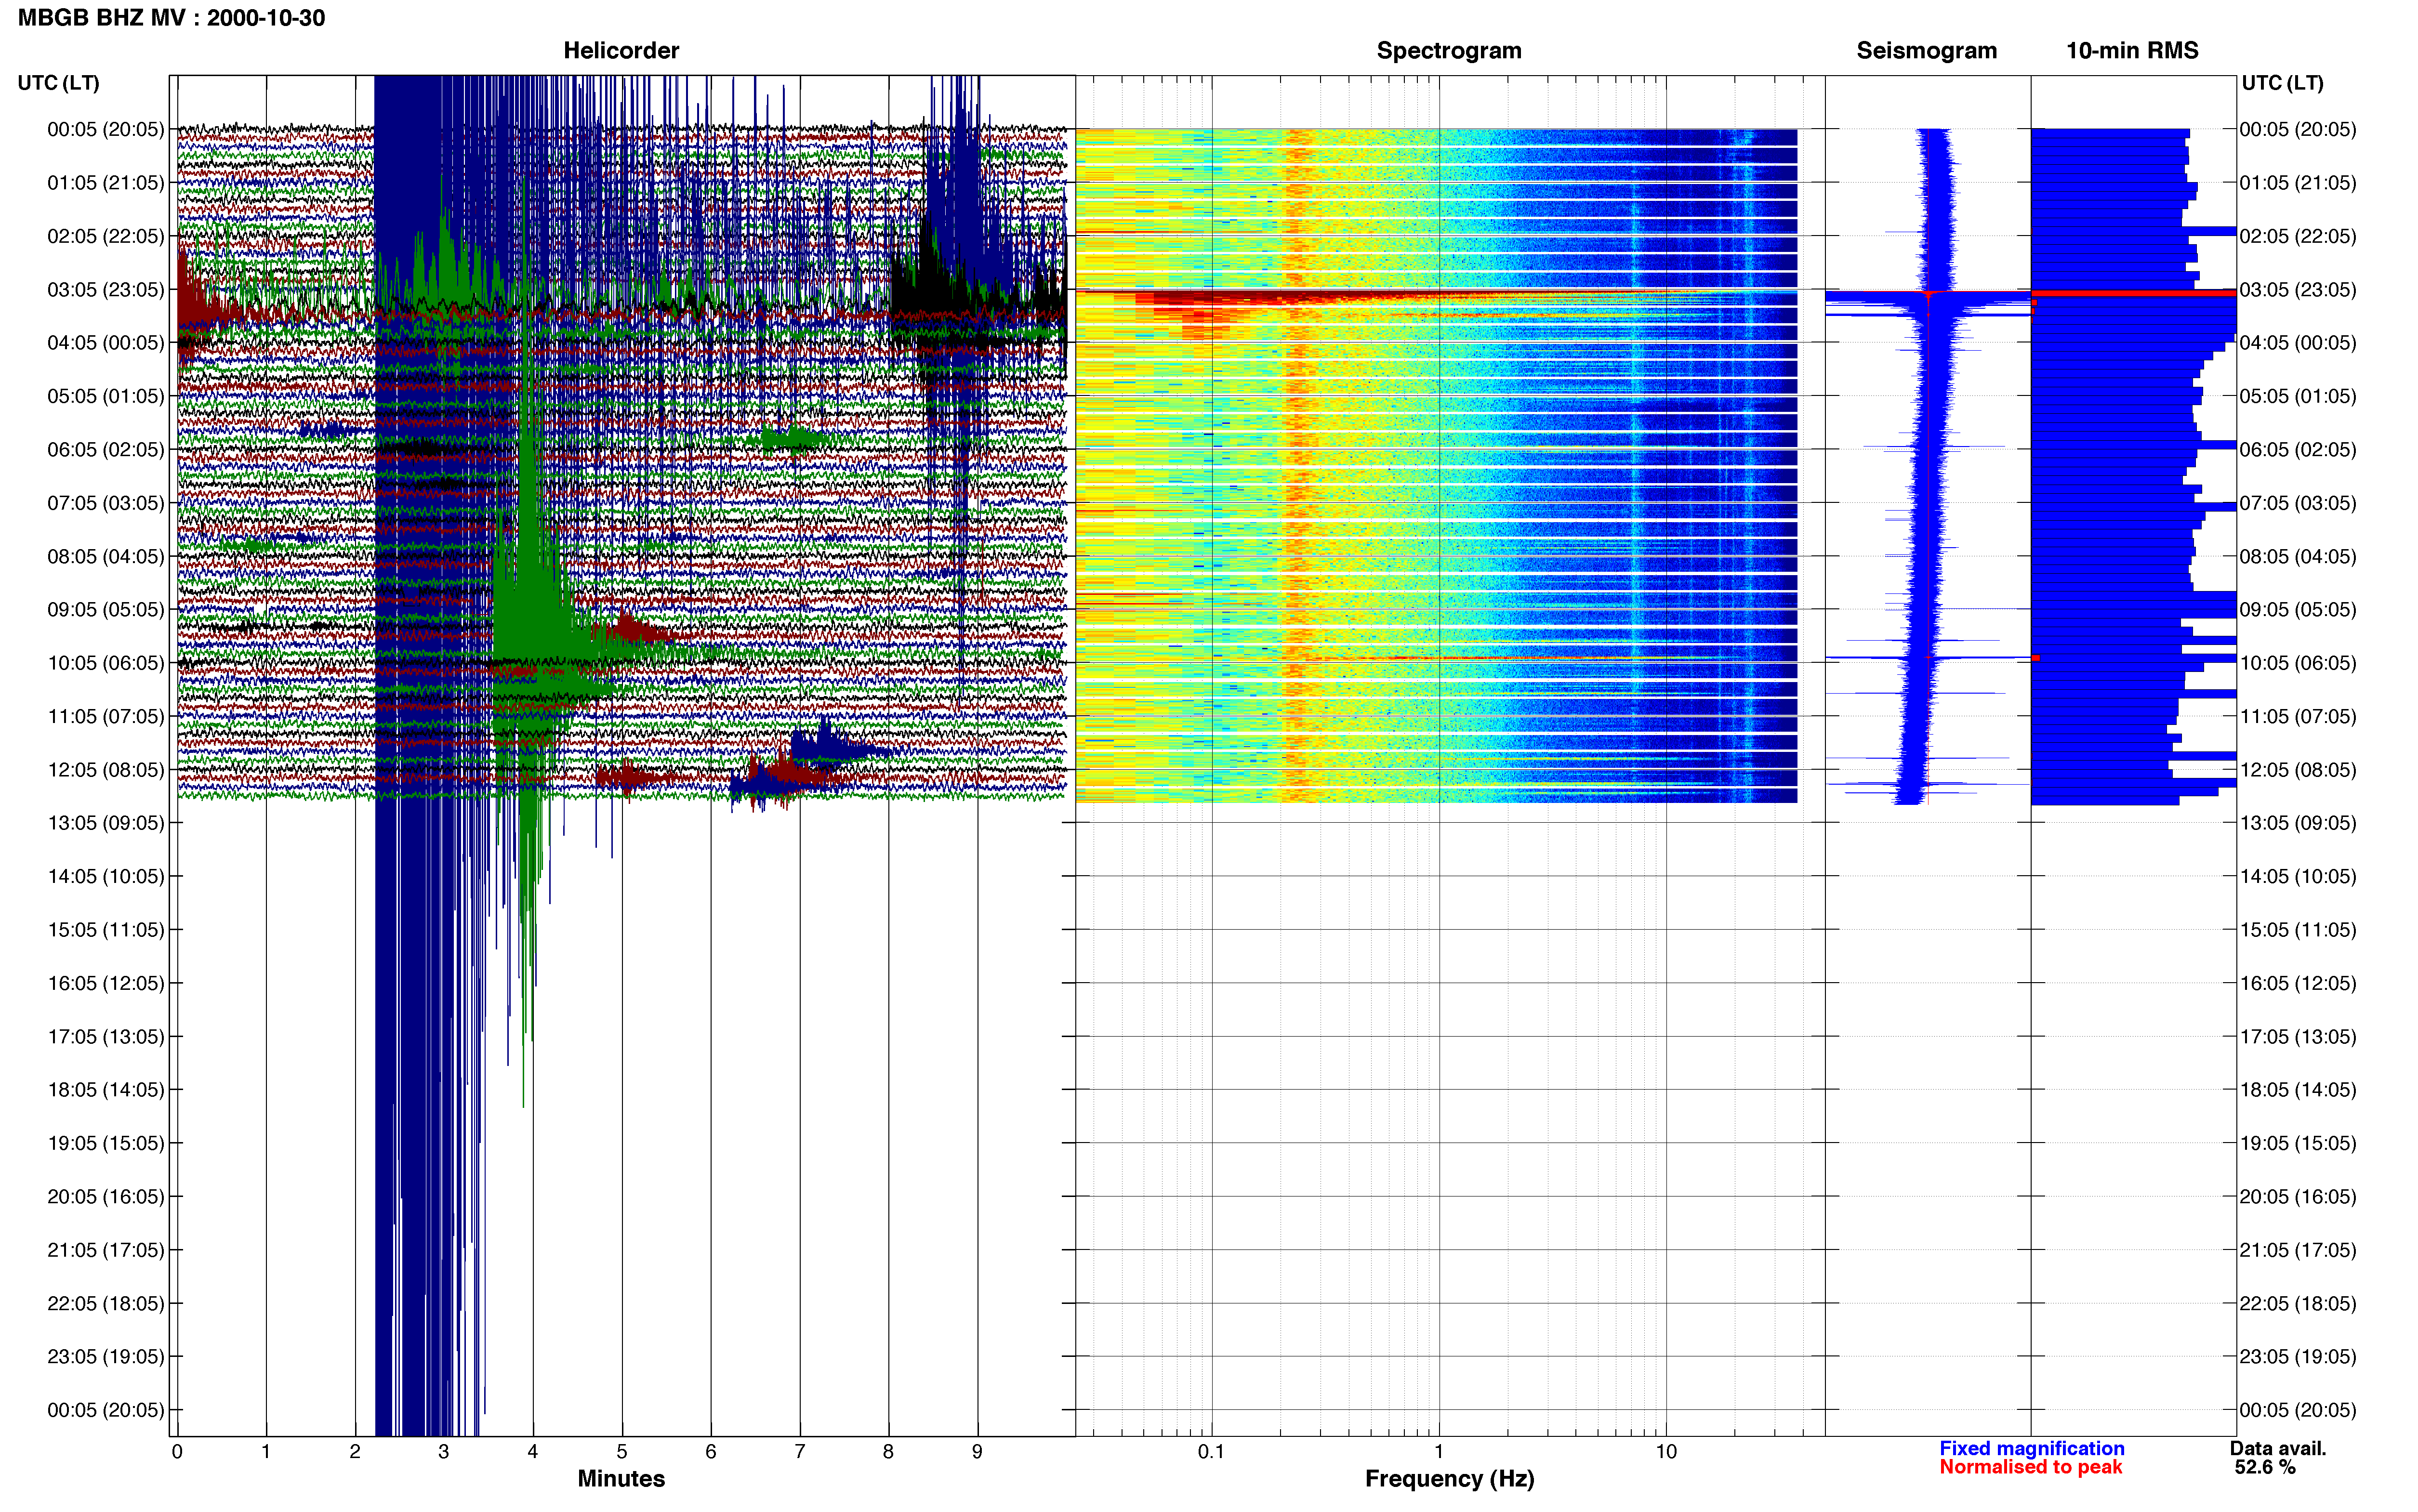The height and width of the screenshot is (1512, 2418).
Task: Click the right time label '06:05 (02:05)'
Action: (2297, 450)
